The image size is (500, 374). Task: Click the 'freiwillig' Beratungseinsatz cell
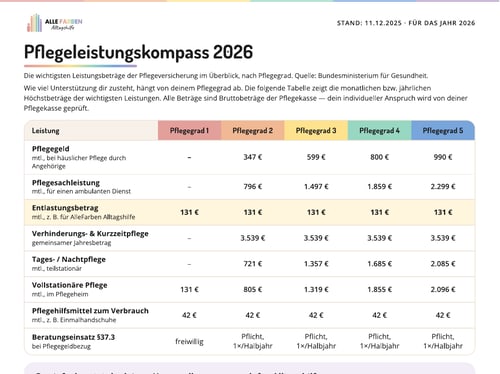point(189,341)
